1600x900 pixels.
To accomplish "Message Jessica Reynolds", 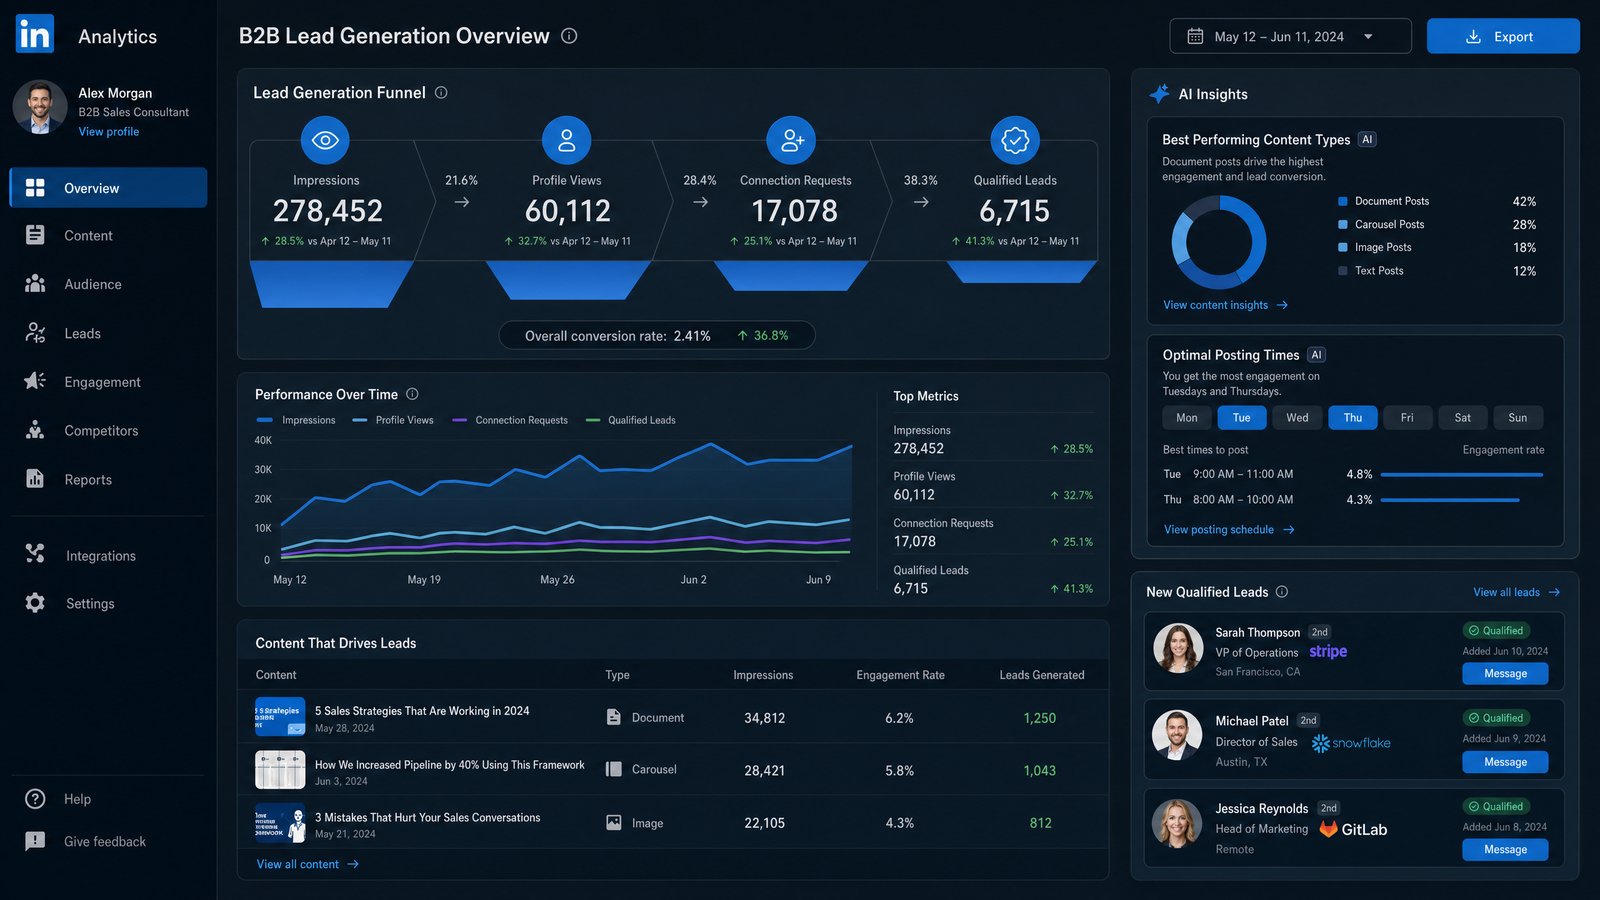I will [1505, 850].
